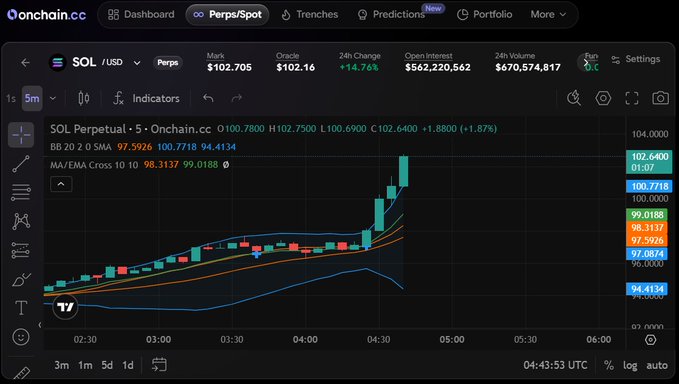
Task: Open the Fibonacci retracement tools
Action: click(x=21, y=192)
